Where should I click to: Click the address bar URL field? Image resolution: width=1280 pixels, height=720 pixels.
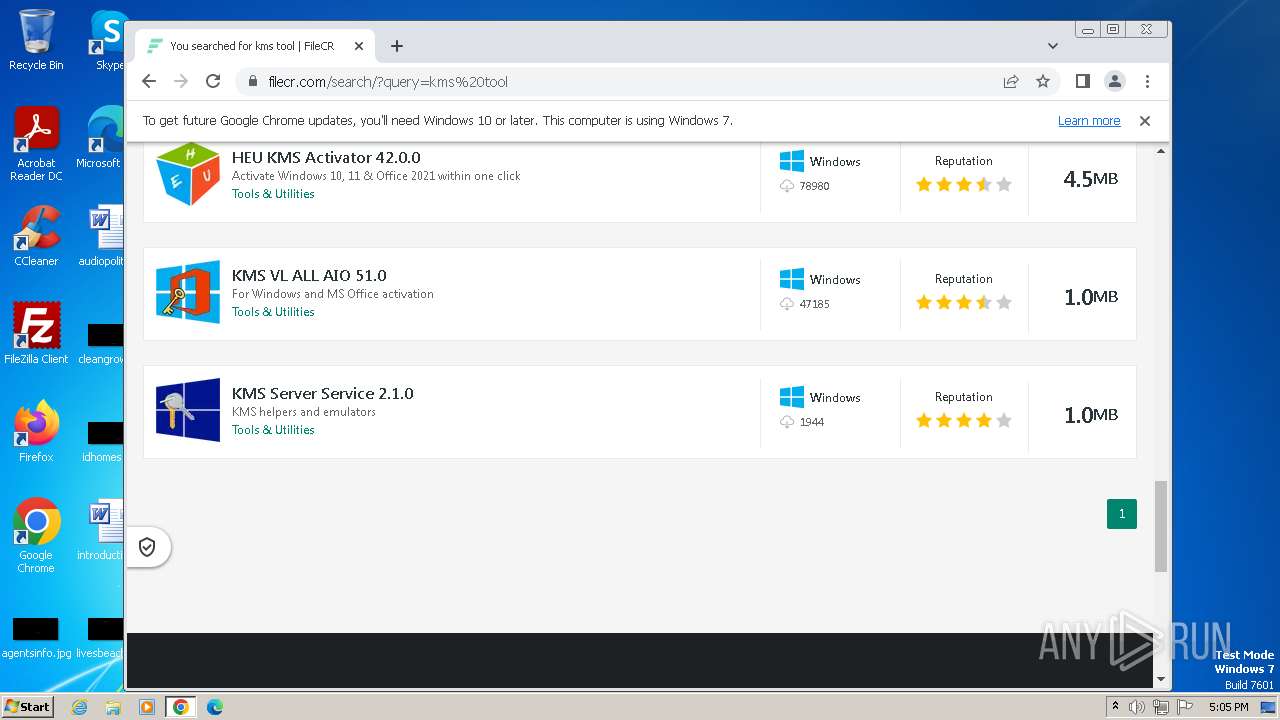[x=620, y=82]
